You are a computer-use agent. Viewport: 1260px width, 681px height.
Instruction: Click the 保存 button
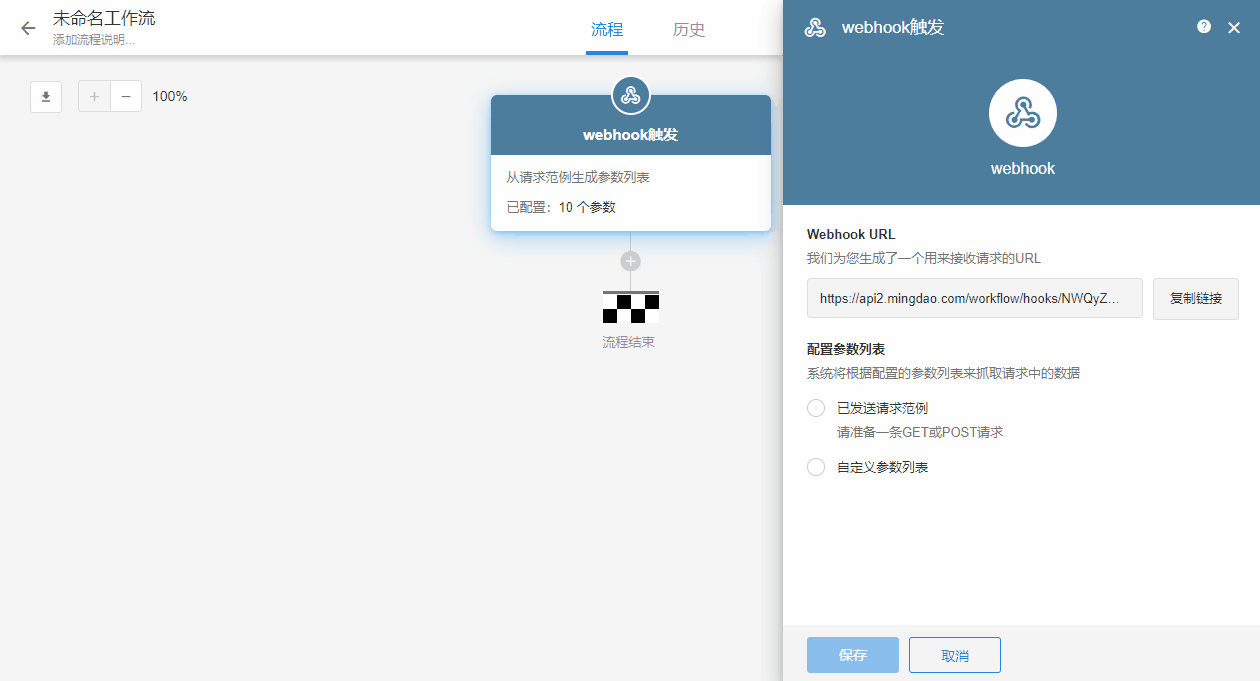(852, 655)
